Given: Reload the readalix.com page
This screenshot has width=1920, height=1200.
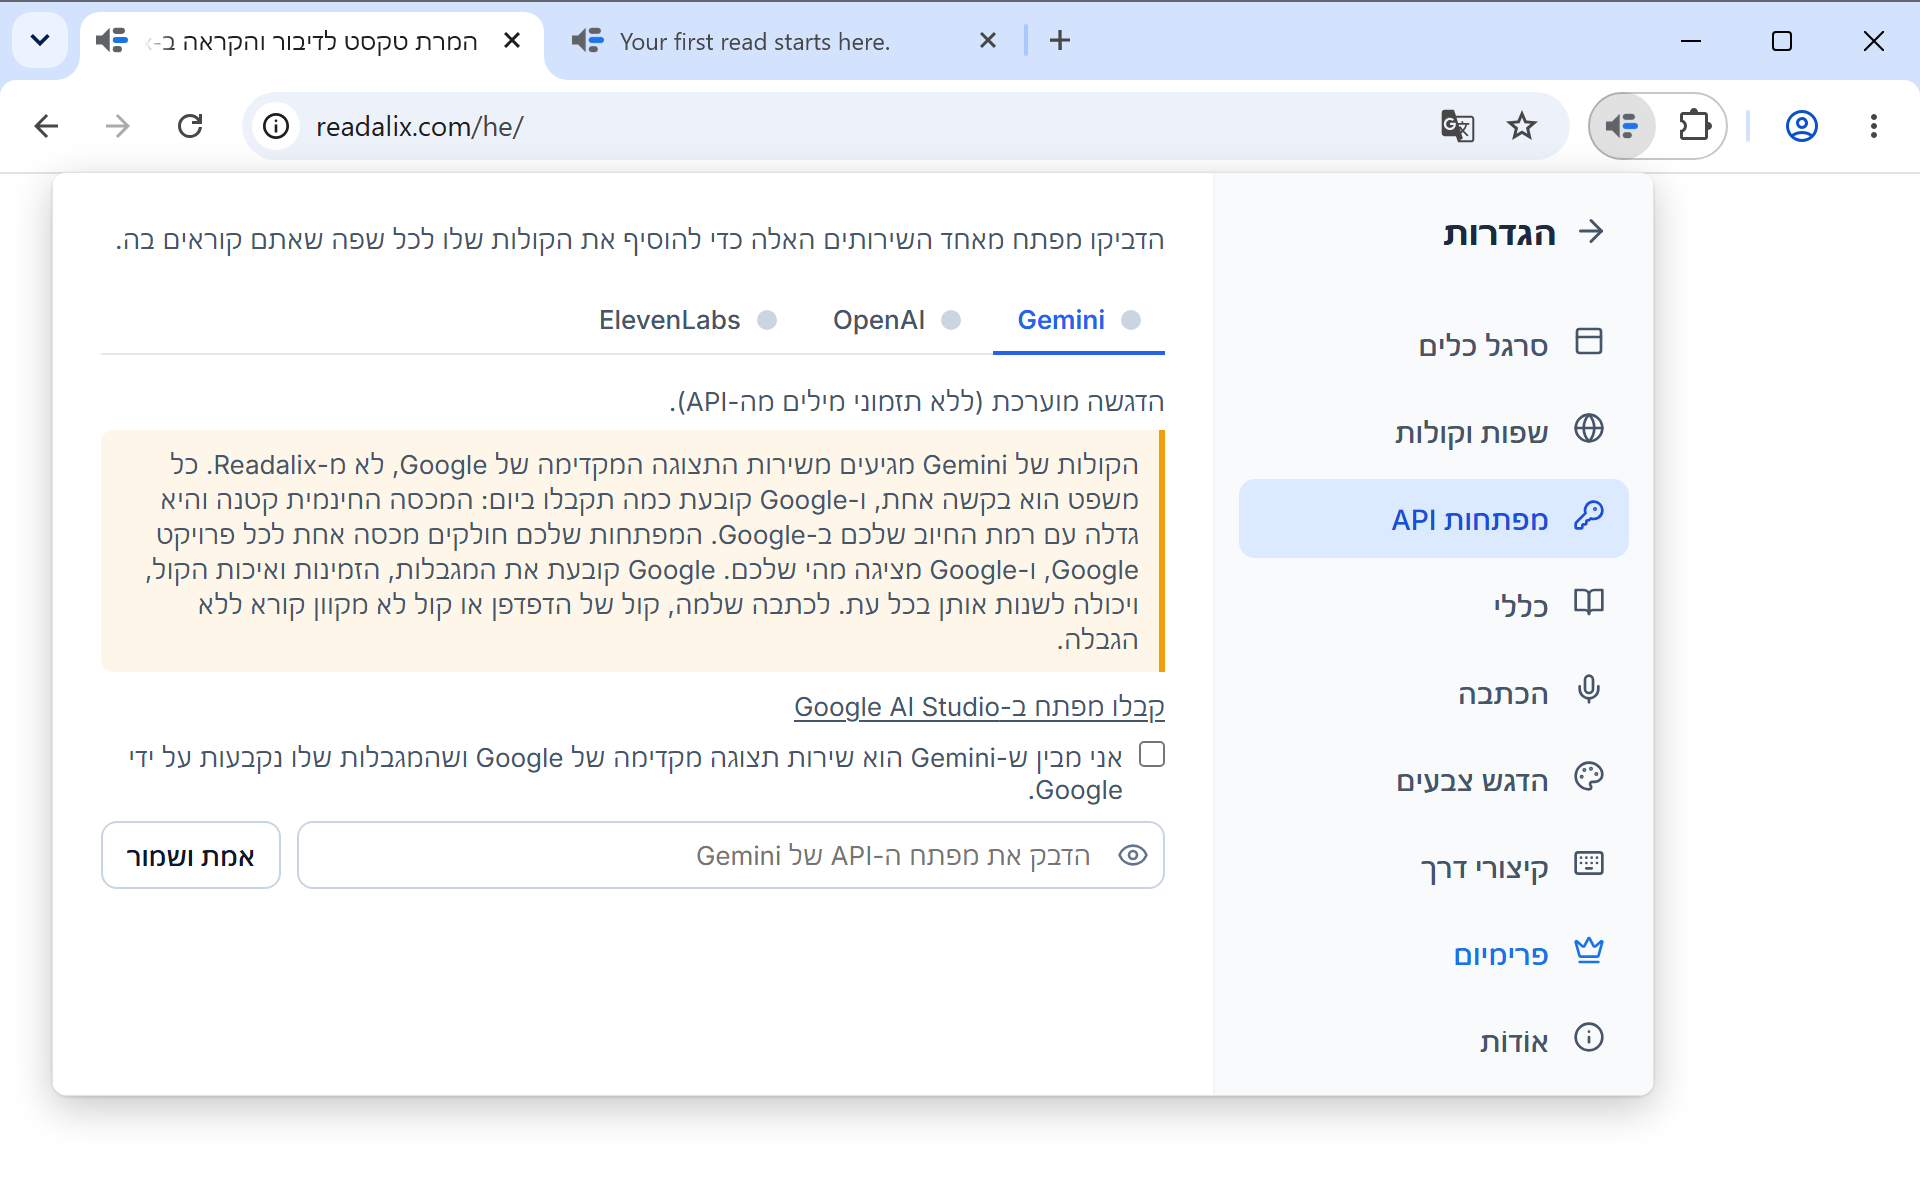Looking at the screenshot, I should point(190,126).
